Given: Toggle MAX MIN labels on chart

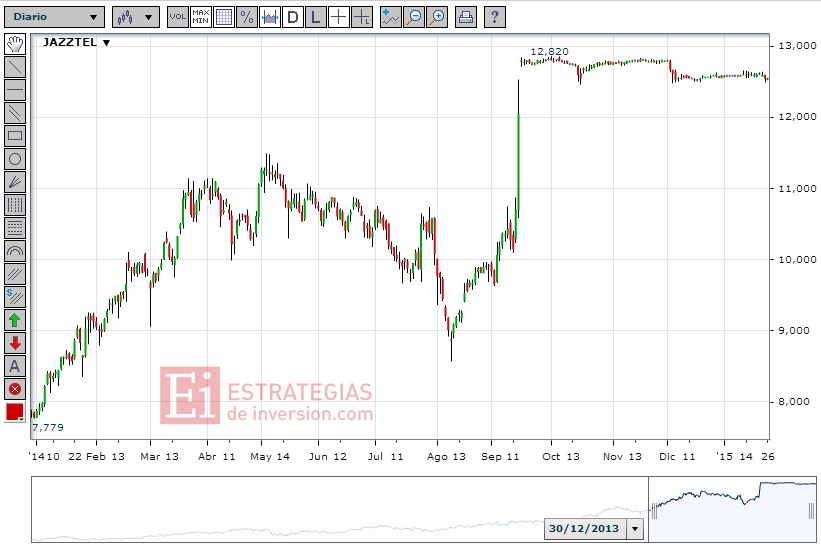Looking at the screenshot, I should coord(201,17).
